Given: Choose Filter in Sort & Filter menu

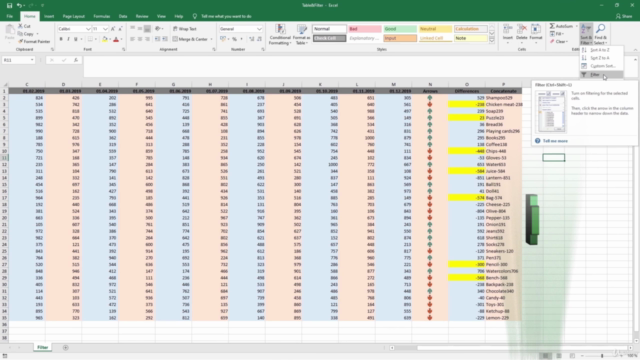Looking at the screenshot, I should coord(602,75).
